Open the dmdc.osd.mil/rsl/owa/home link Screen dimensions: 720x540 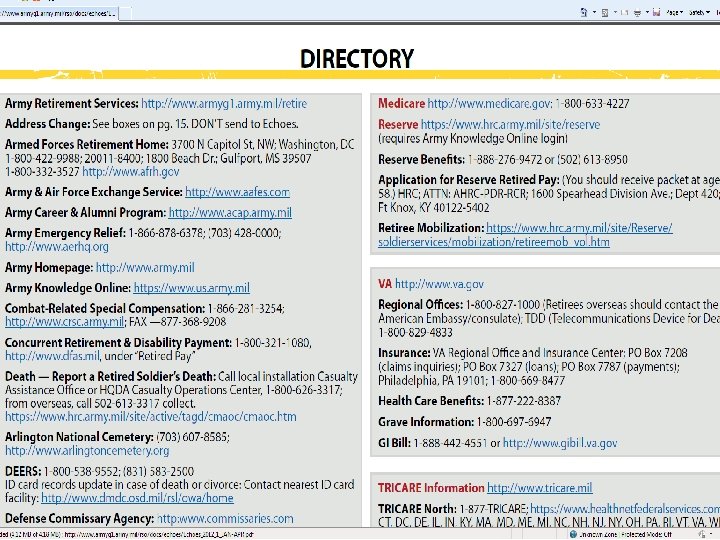click(x=137, y=498)
